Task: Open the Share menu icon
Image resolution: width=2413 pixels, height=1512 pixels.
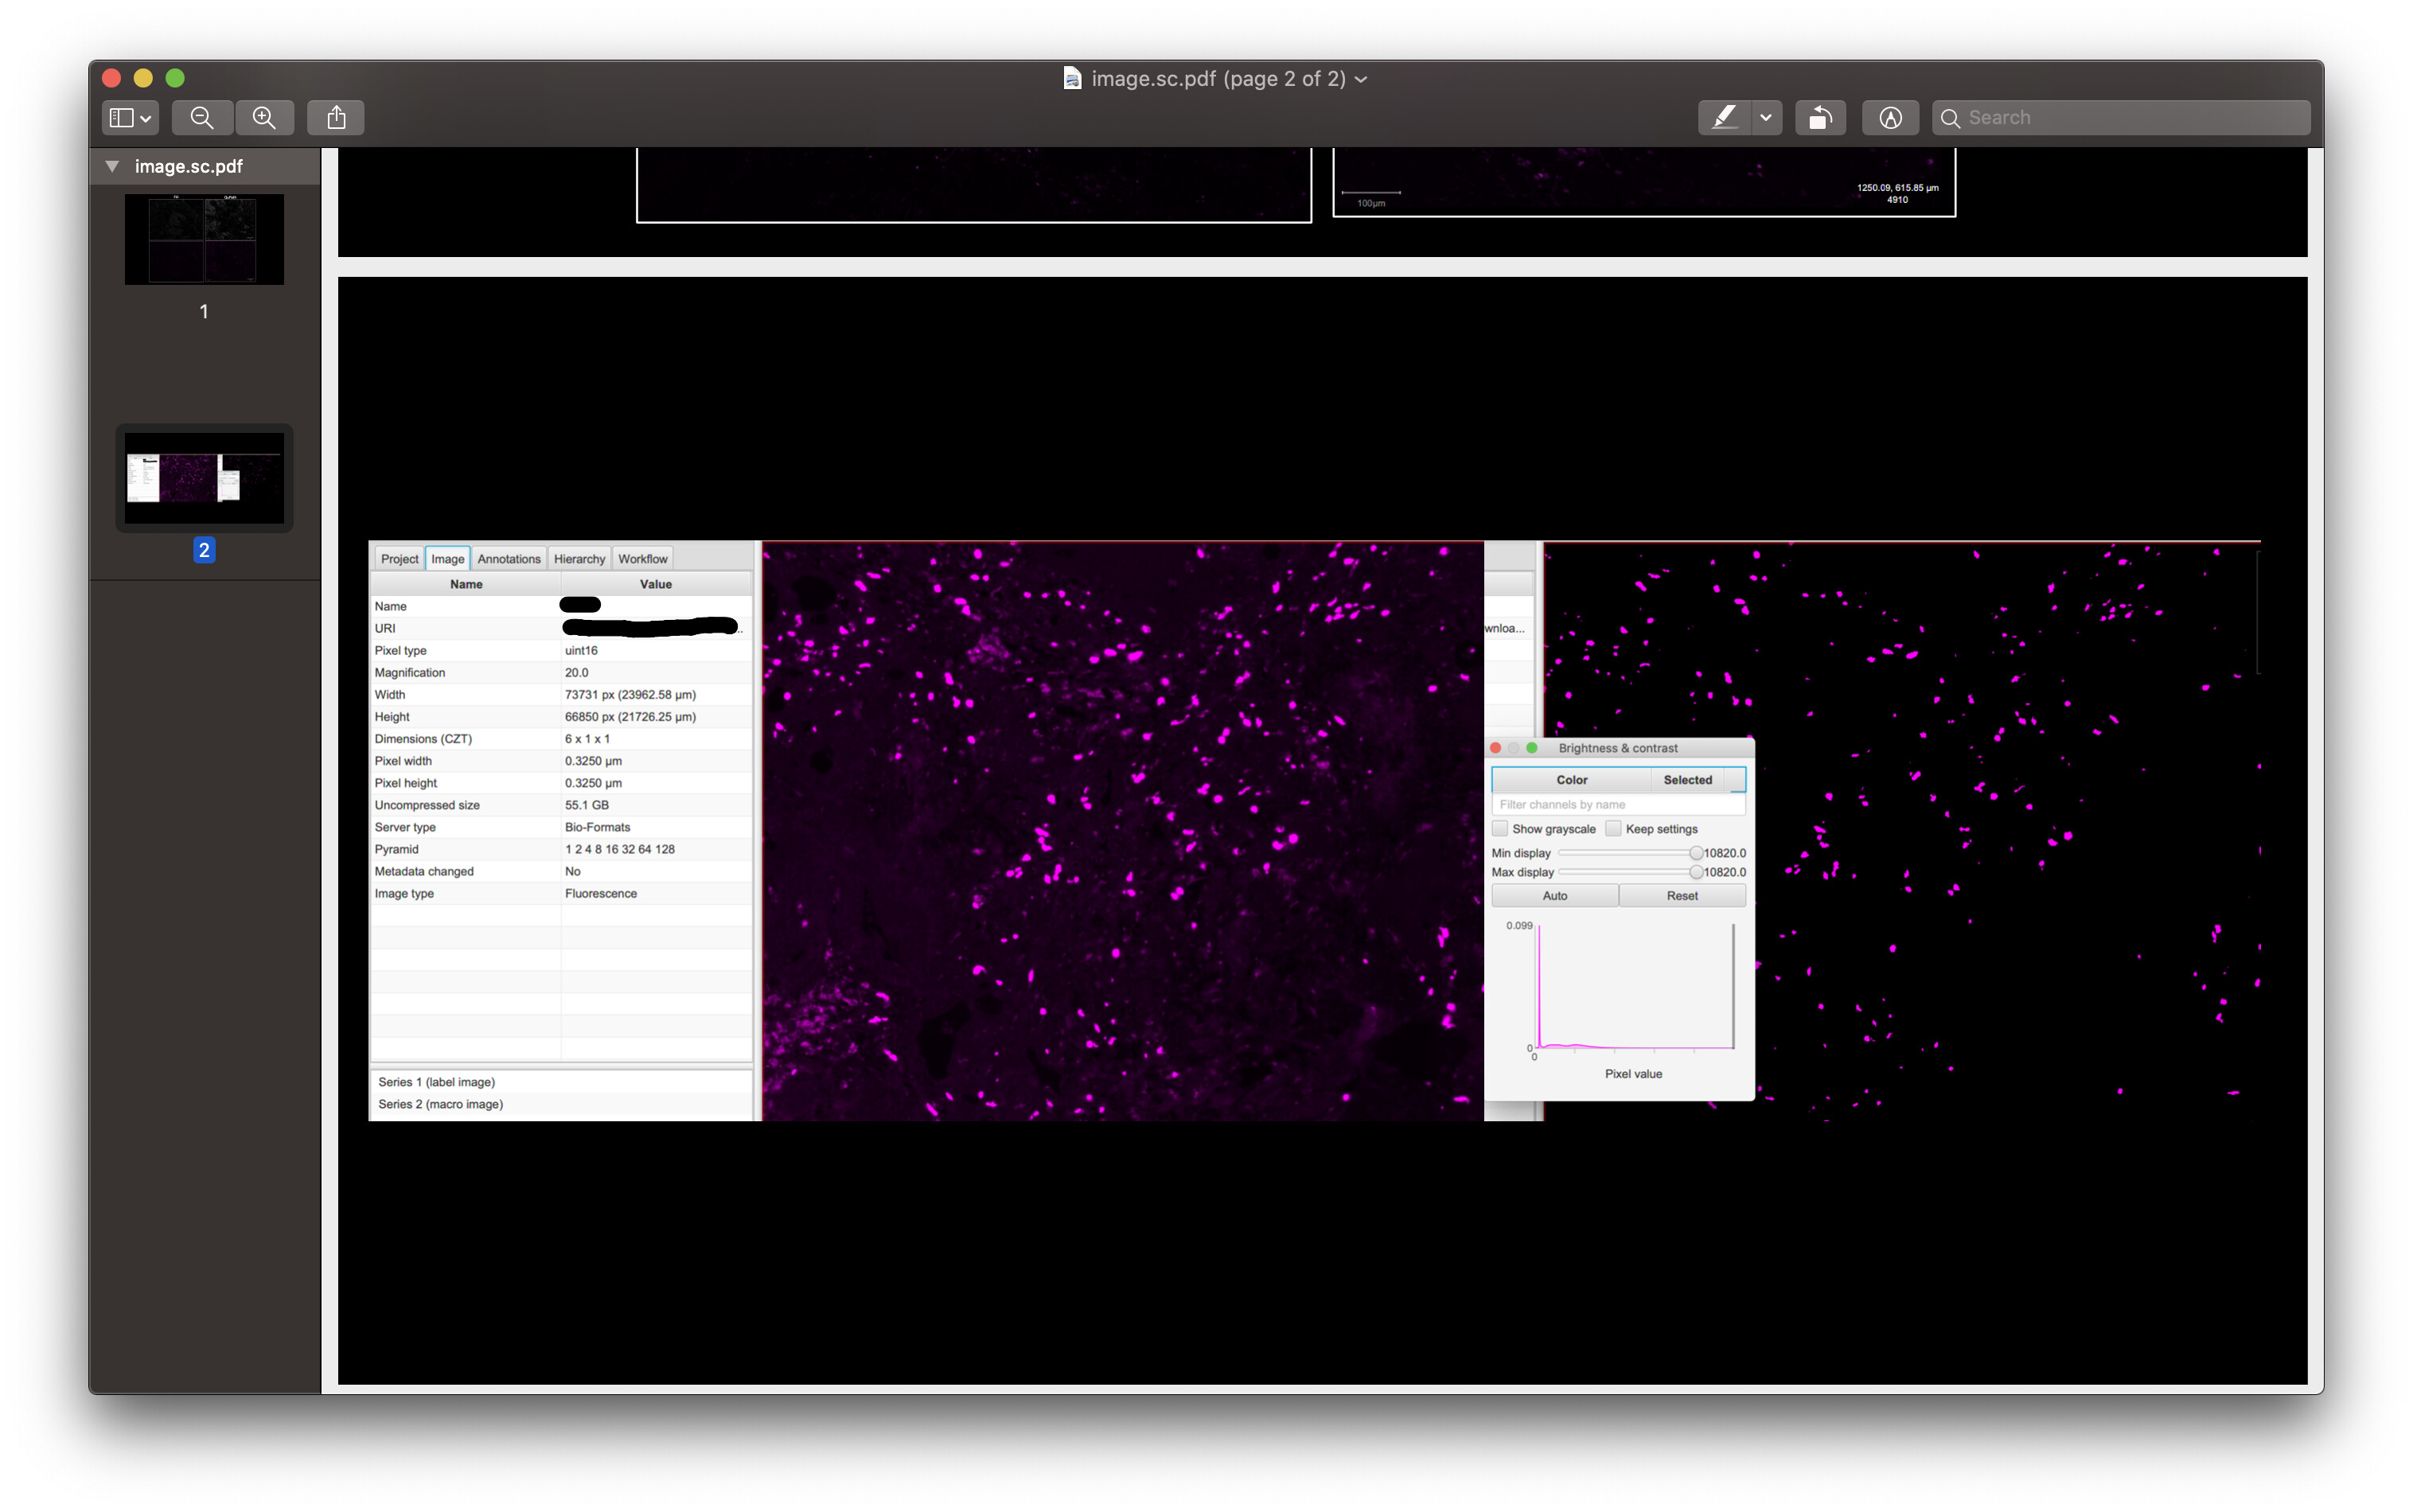Action: pos(335,117)
